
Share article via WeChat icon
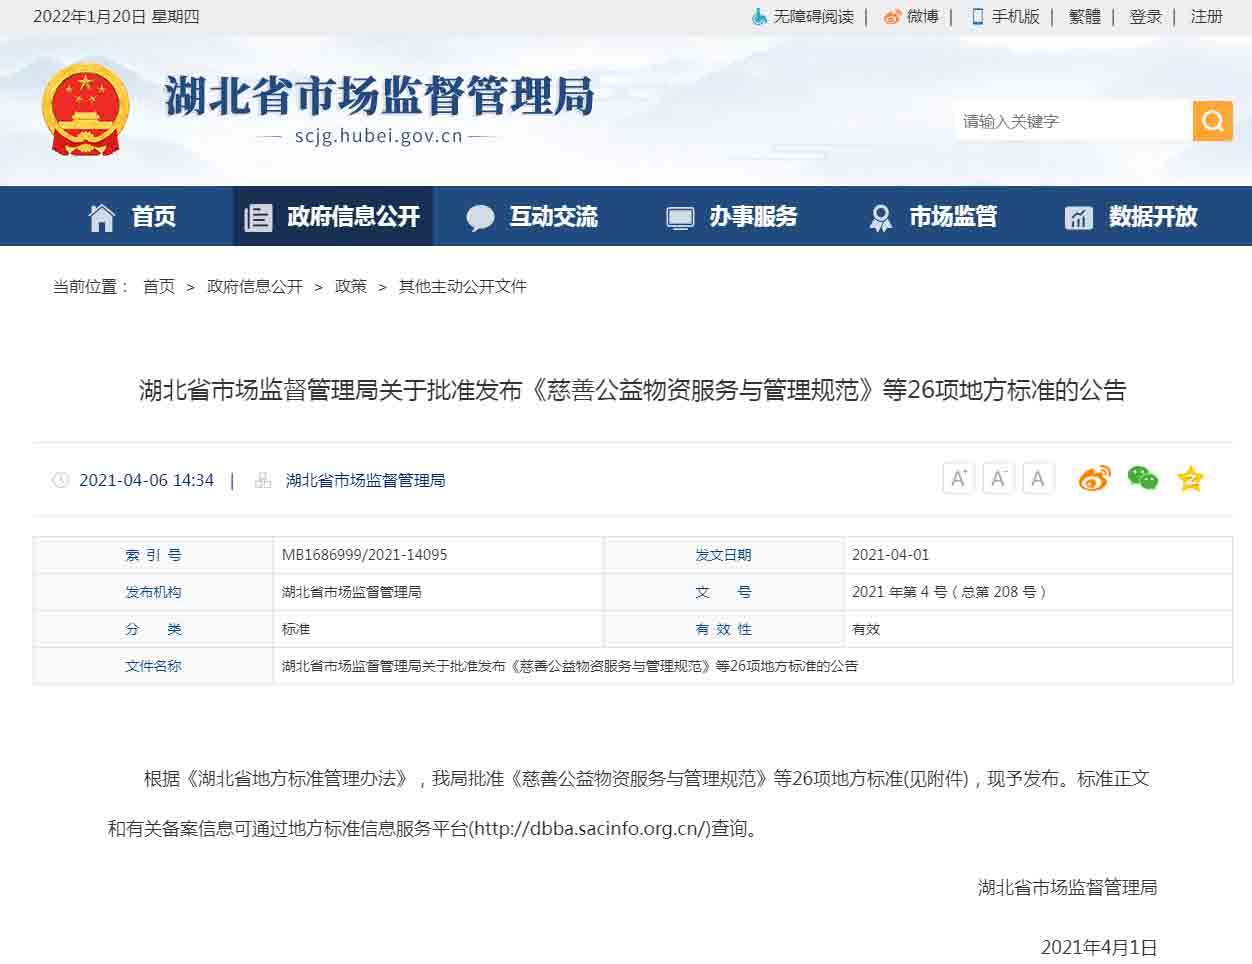1142,479
